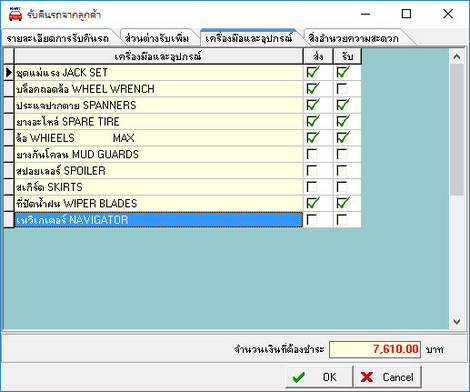Select the SPOILER row
Image resolution: width=470 pixels, height=392 pixels.
click(x=159, y=170)
